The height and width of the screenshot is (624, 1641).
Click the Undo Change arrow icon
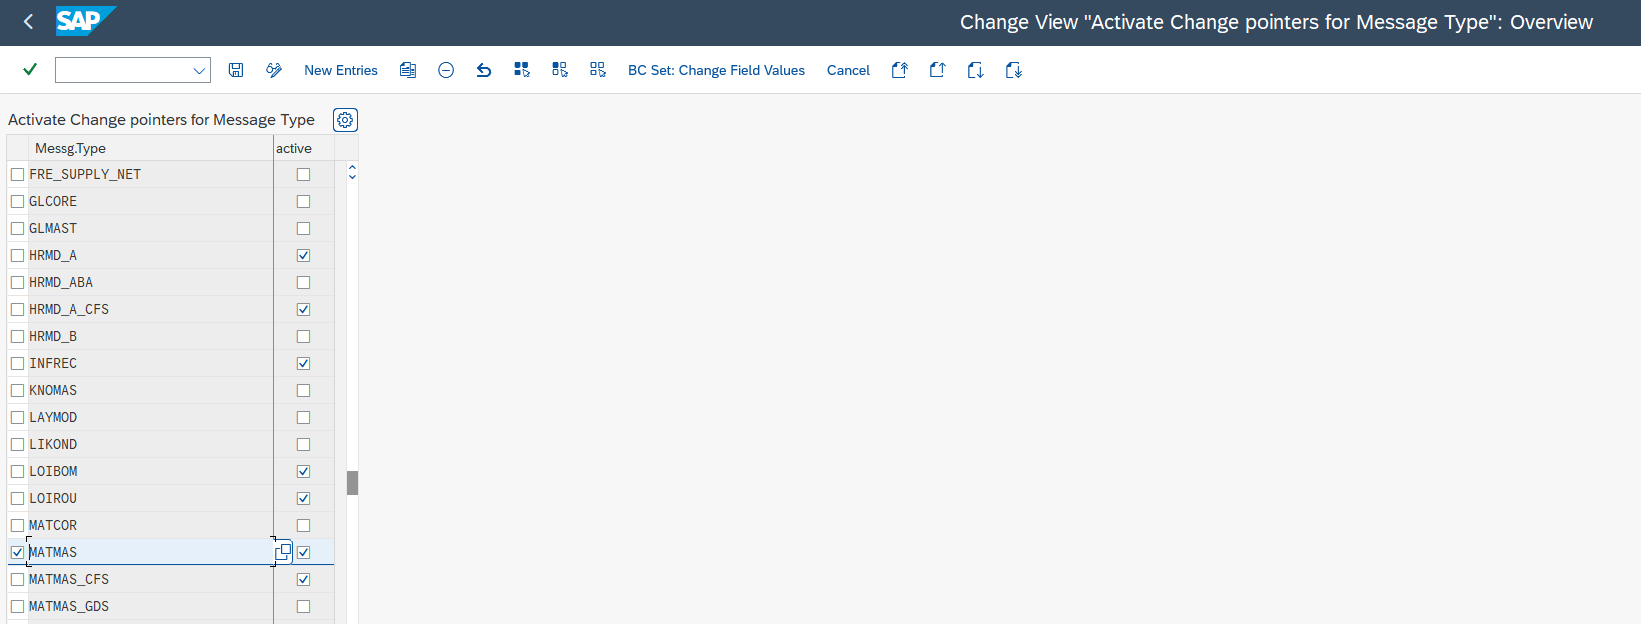click(484, 70)
